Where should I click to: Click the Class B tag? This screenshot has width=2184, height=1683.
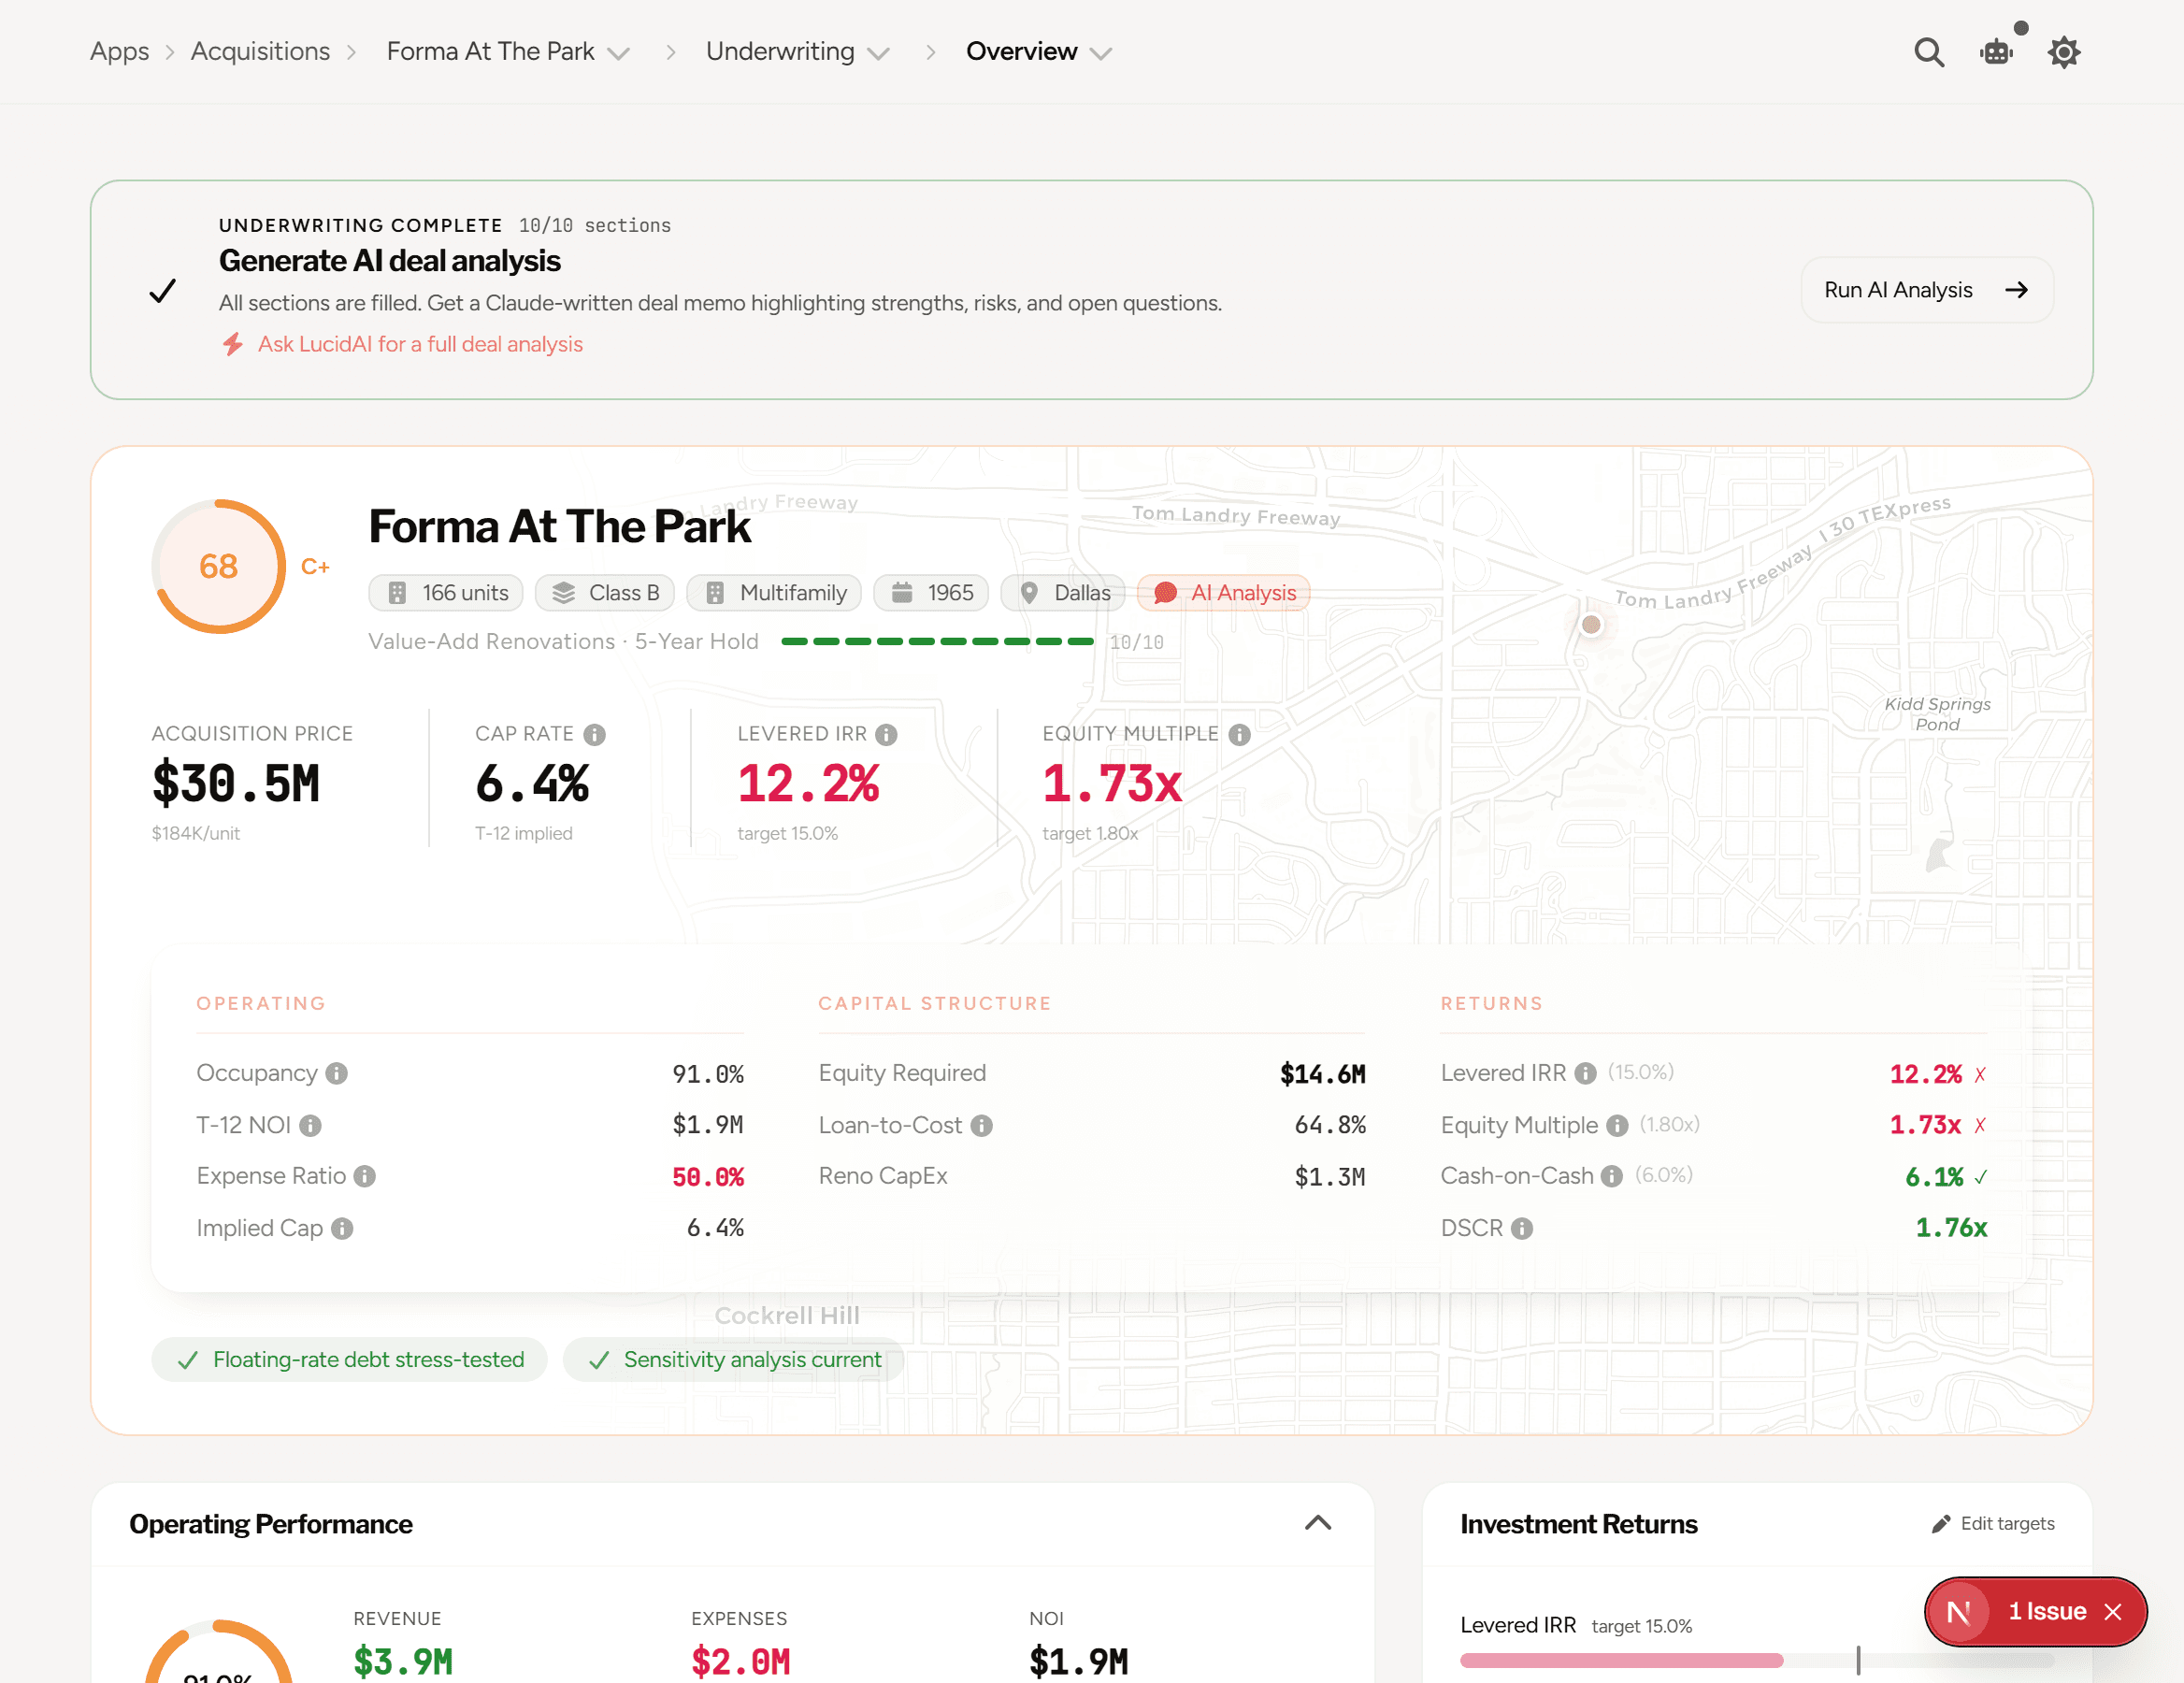tap(605, 593)
